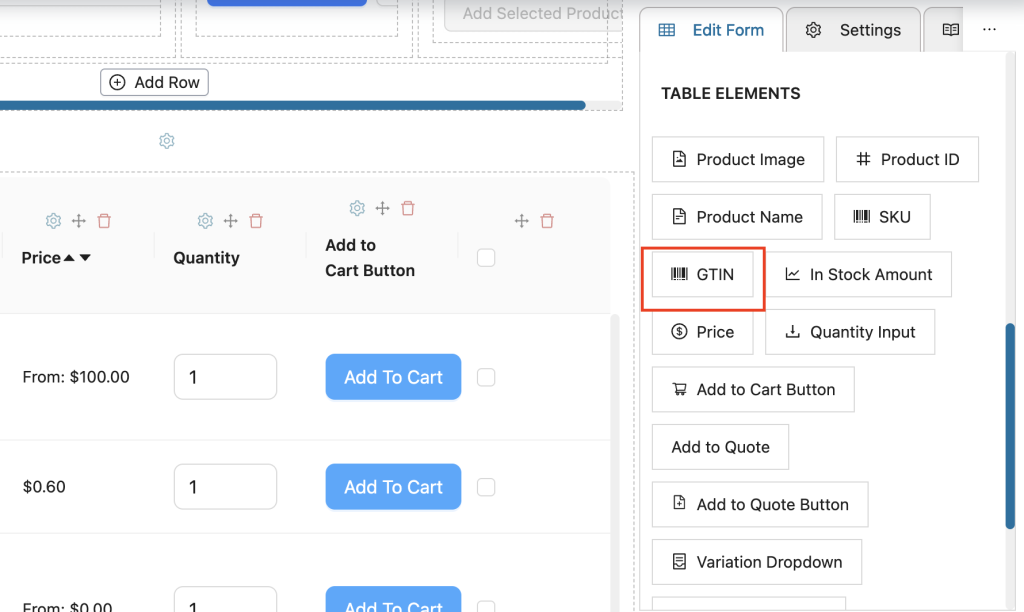Toggle the header select-all checkbox

point(486,258)
